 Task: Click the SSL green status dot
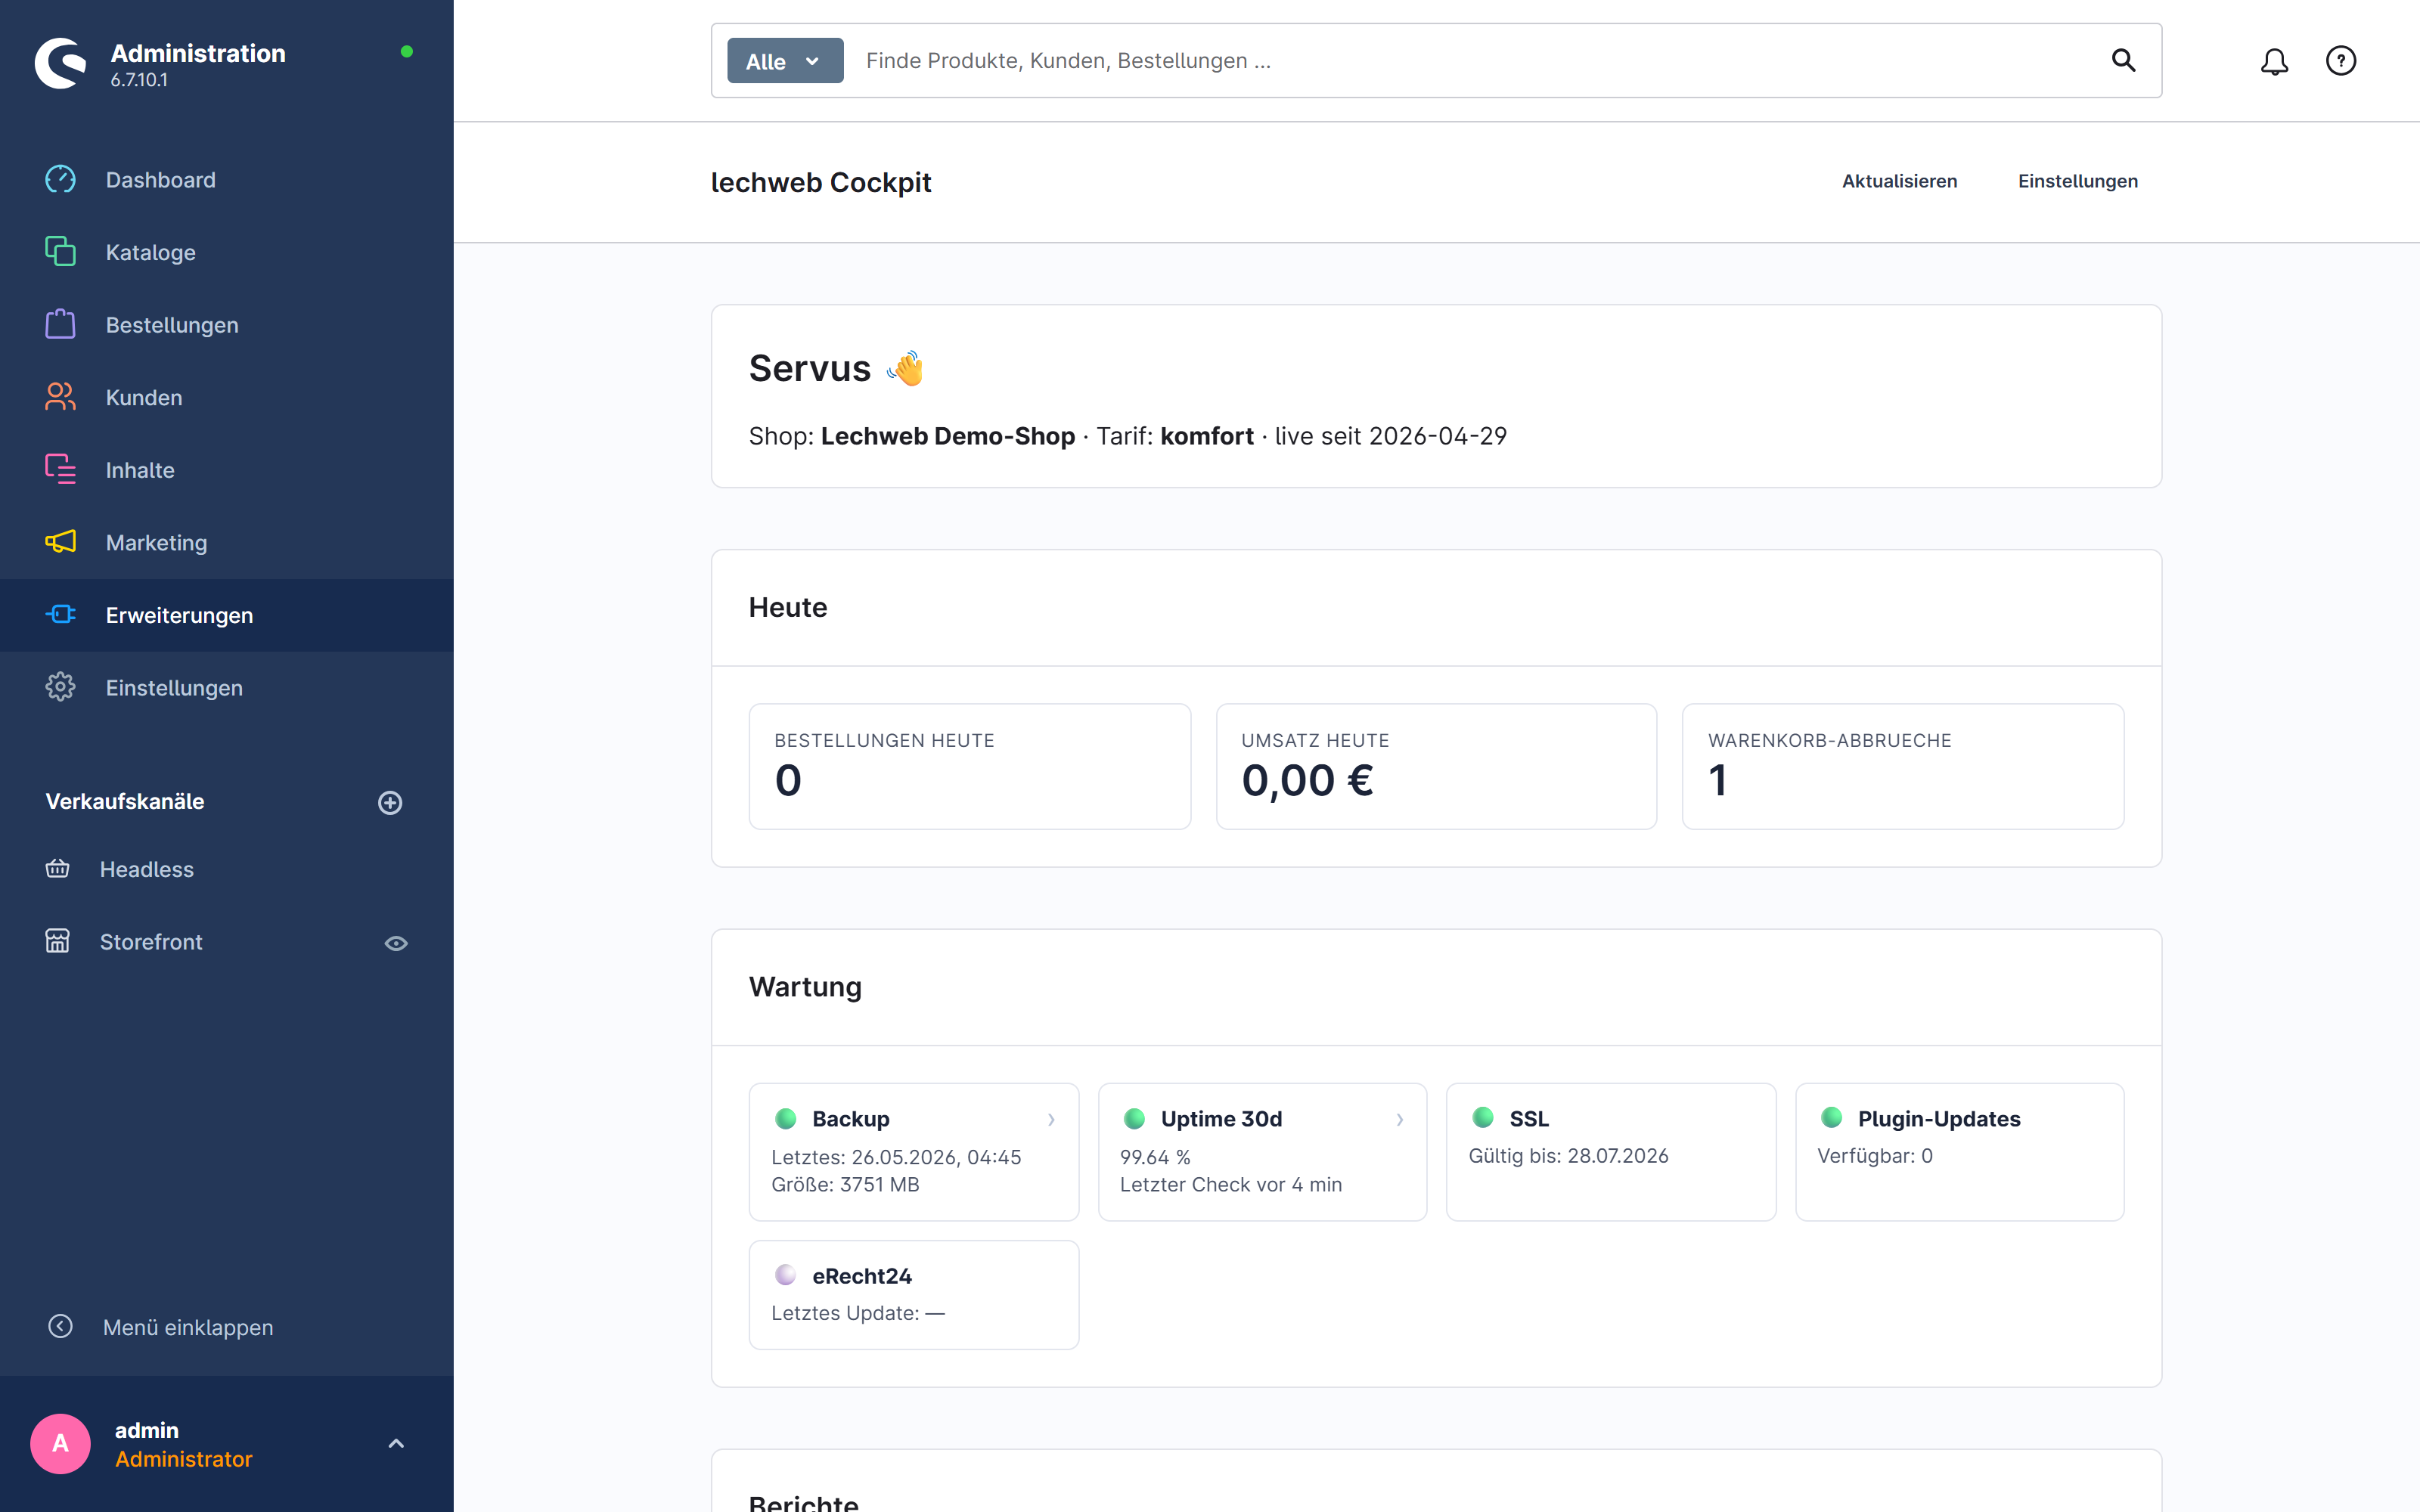point(1483,1118)
